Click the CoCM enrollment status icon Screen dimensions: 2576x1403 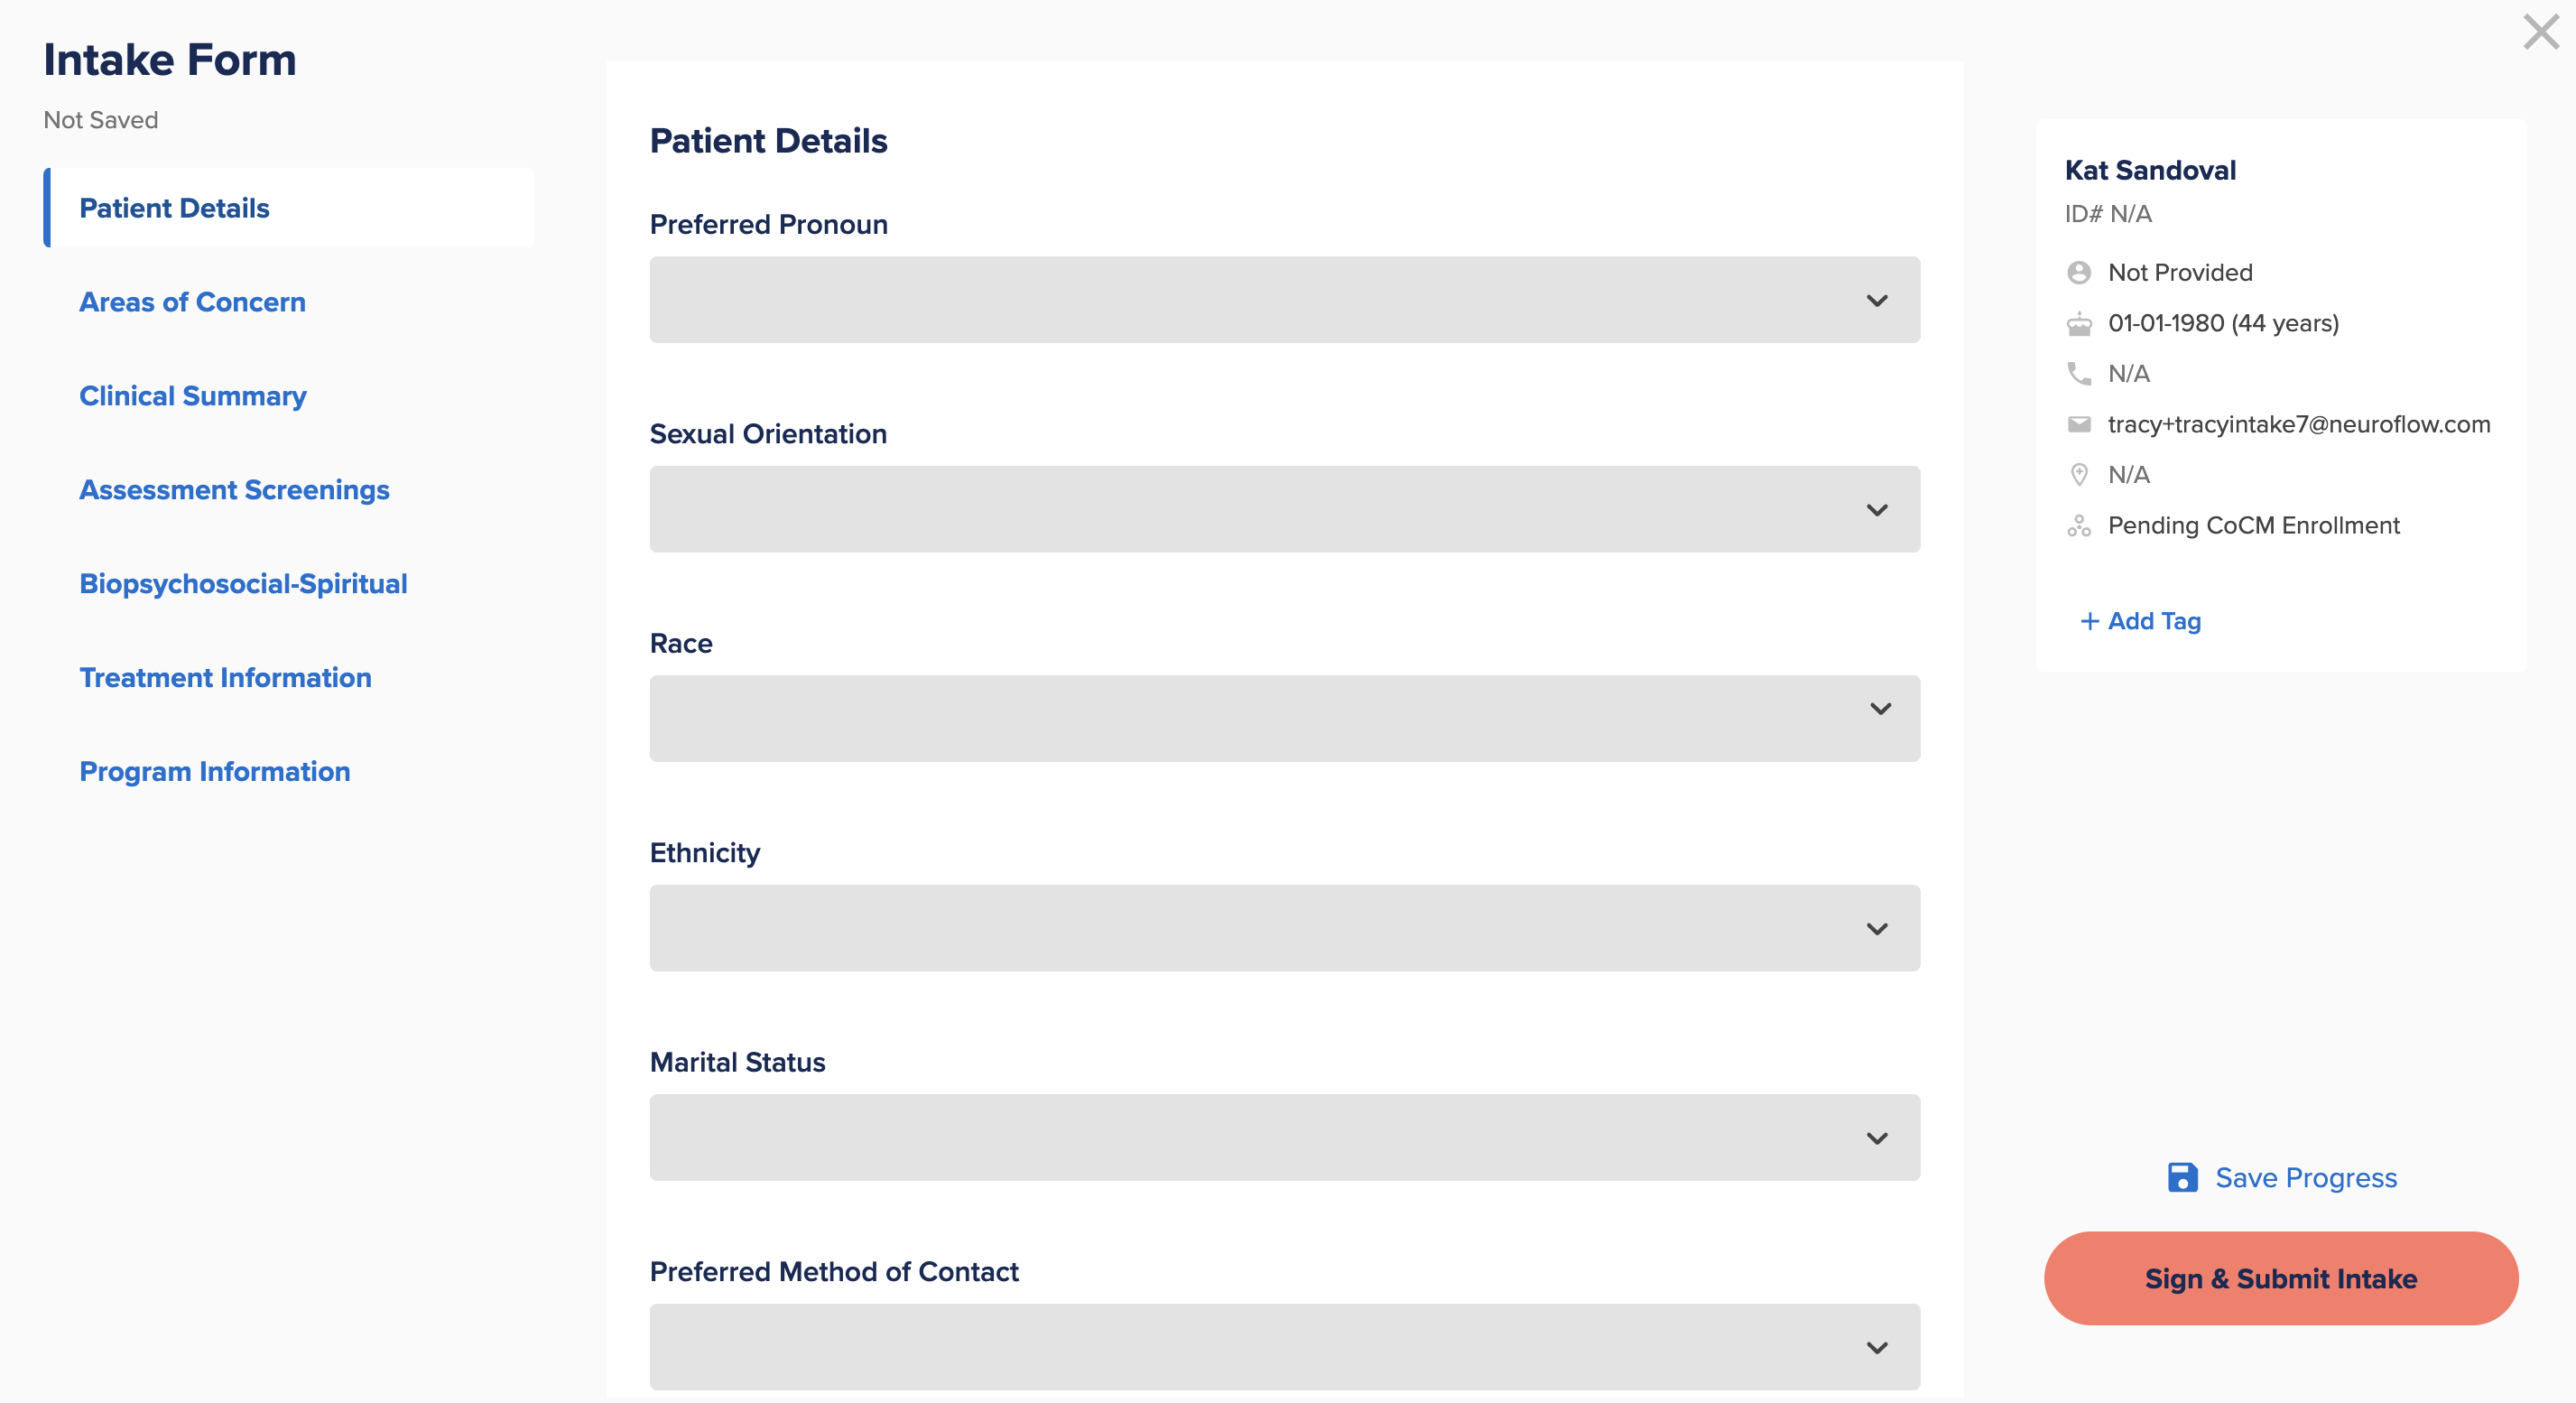tap(2079, 525)
